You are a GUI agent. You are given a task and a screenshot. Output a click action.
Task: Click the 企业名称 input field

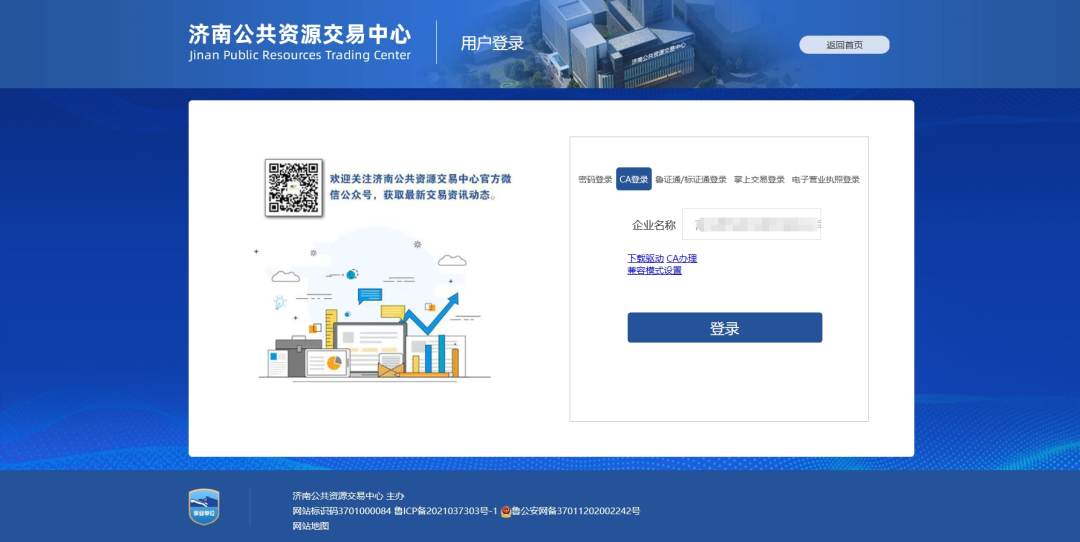[x=751, y=224]
